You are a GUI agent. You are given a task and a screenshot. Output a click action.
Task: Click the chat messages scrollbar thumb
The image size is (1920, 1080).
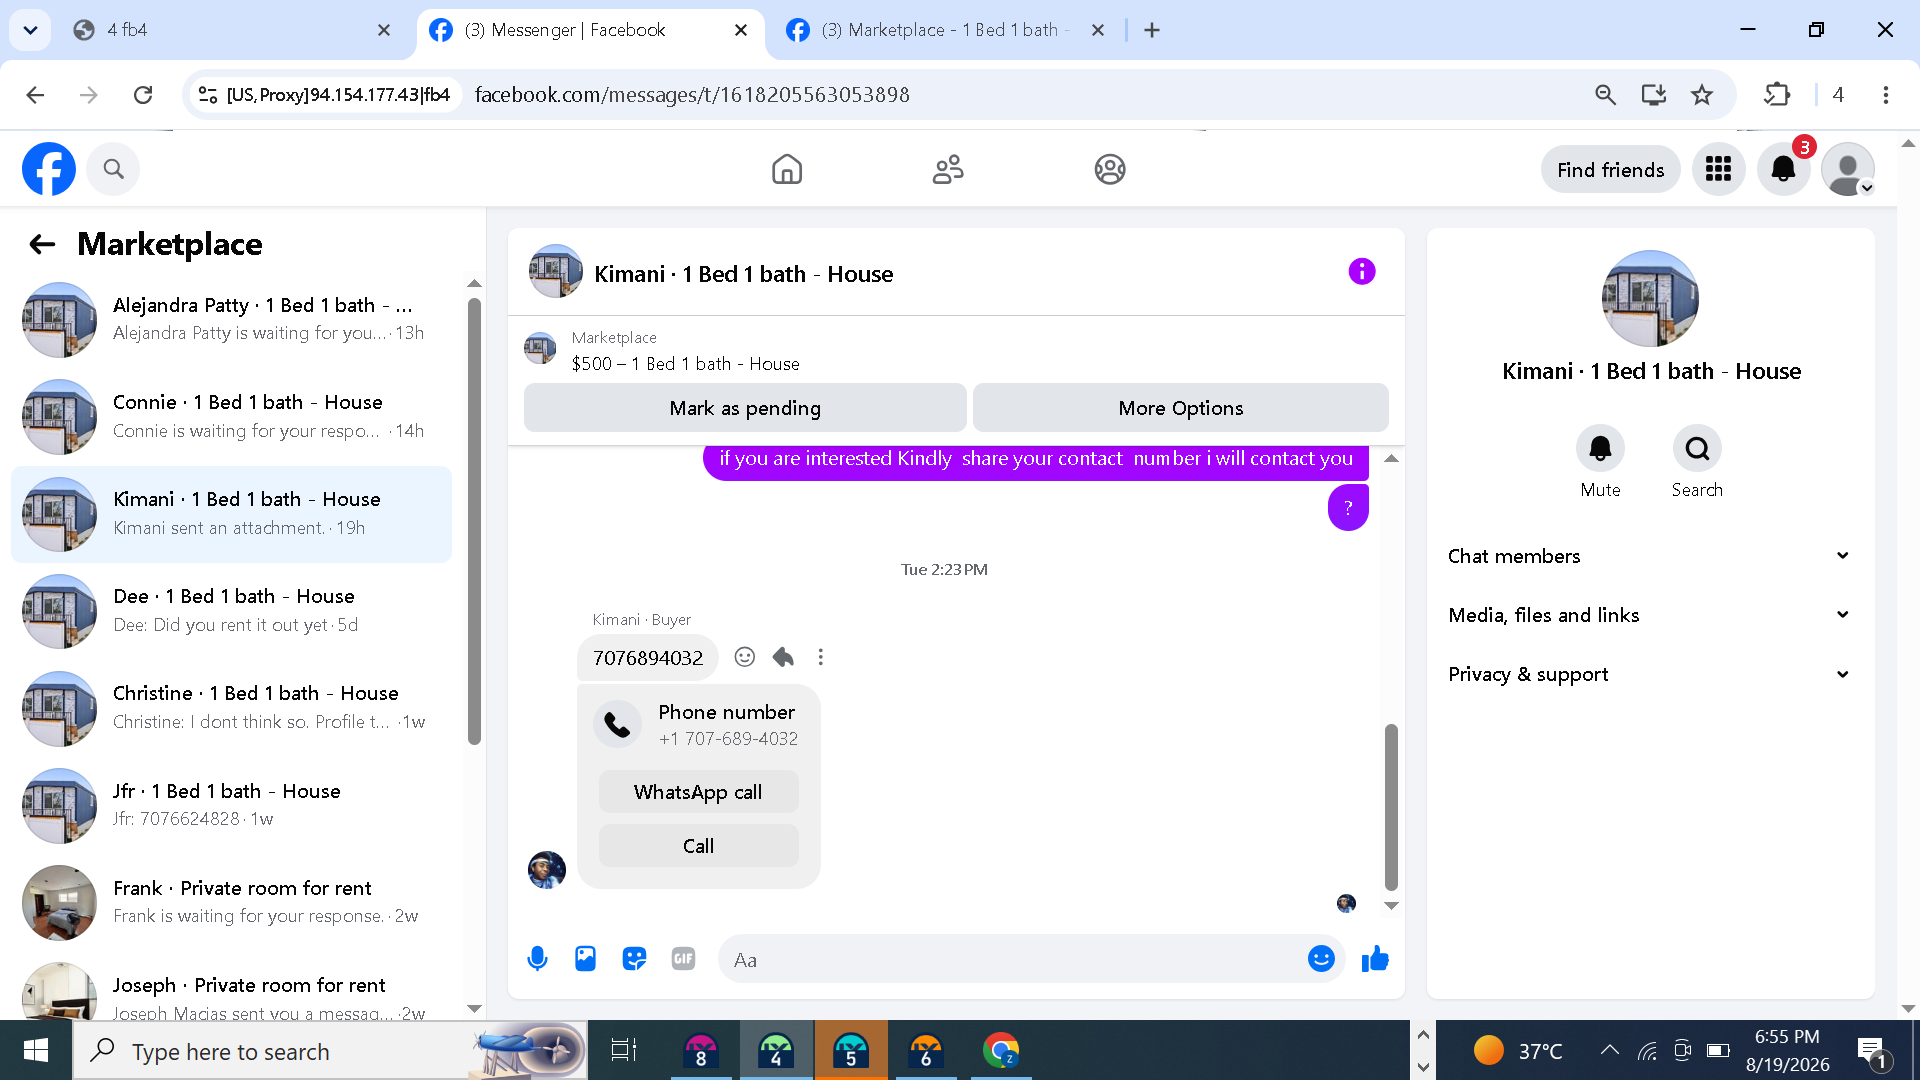[1391, 807]
